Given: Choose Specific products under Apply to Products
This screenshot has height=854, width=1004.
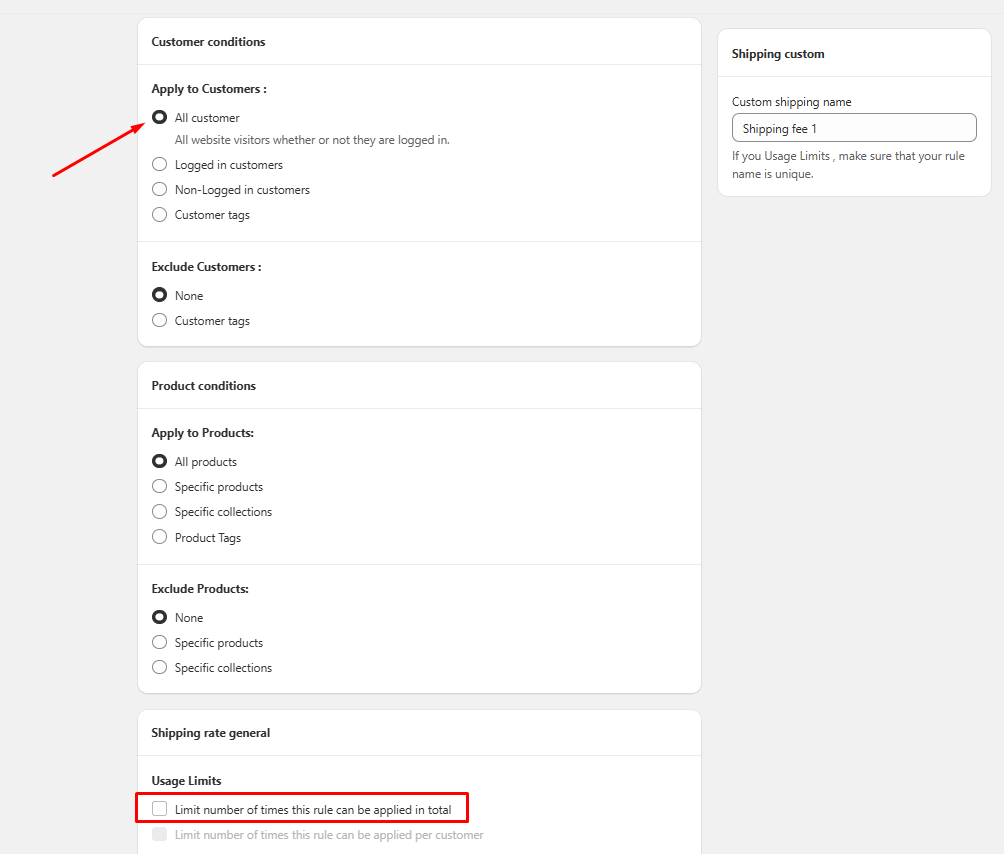Looking at the screenshot, I should pyautogui.click(x=159, y=487).
